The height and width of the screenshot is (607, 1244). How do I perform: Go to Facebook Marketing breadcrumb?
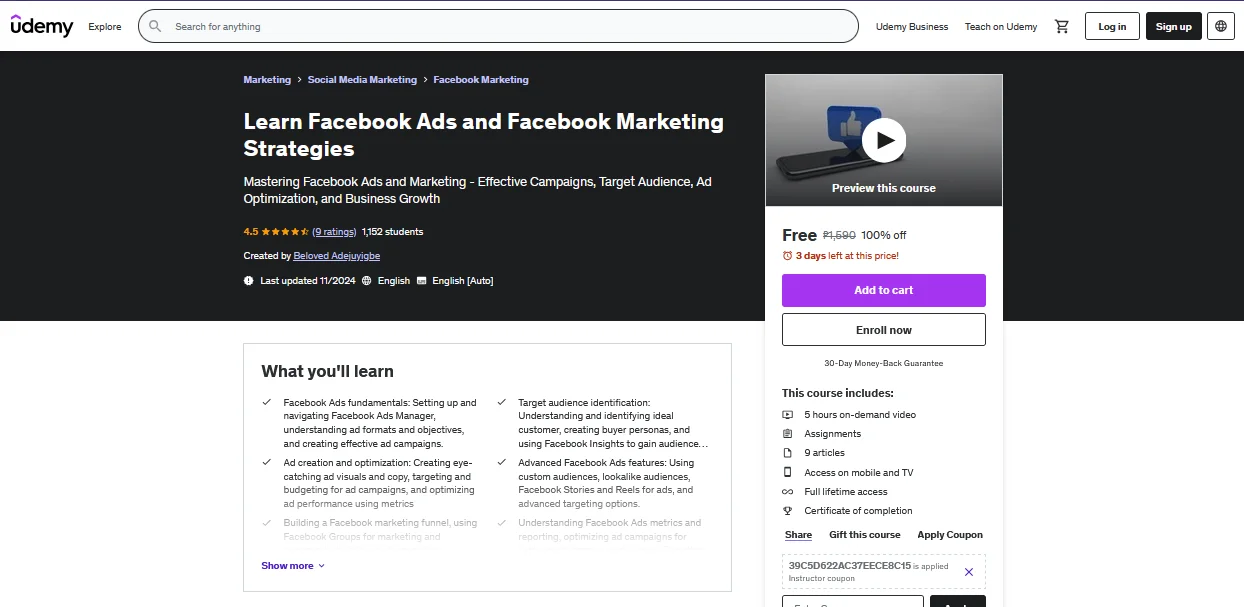[481, 80]
